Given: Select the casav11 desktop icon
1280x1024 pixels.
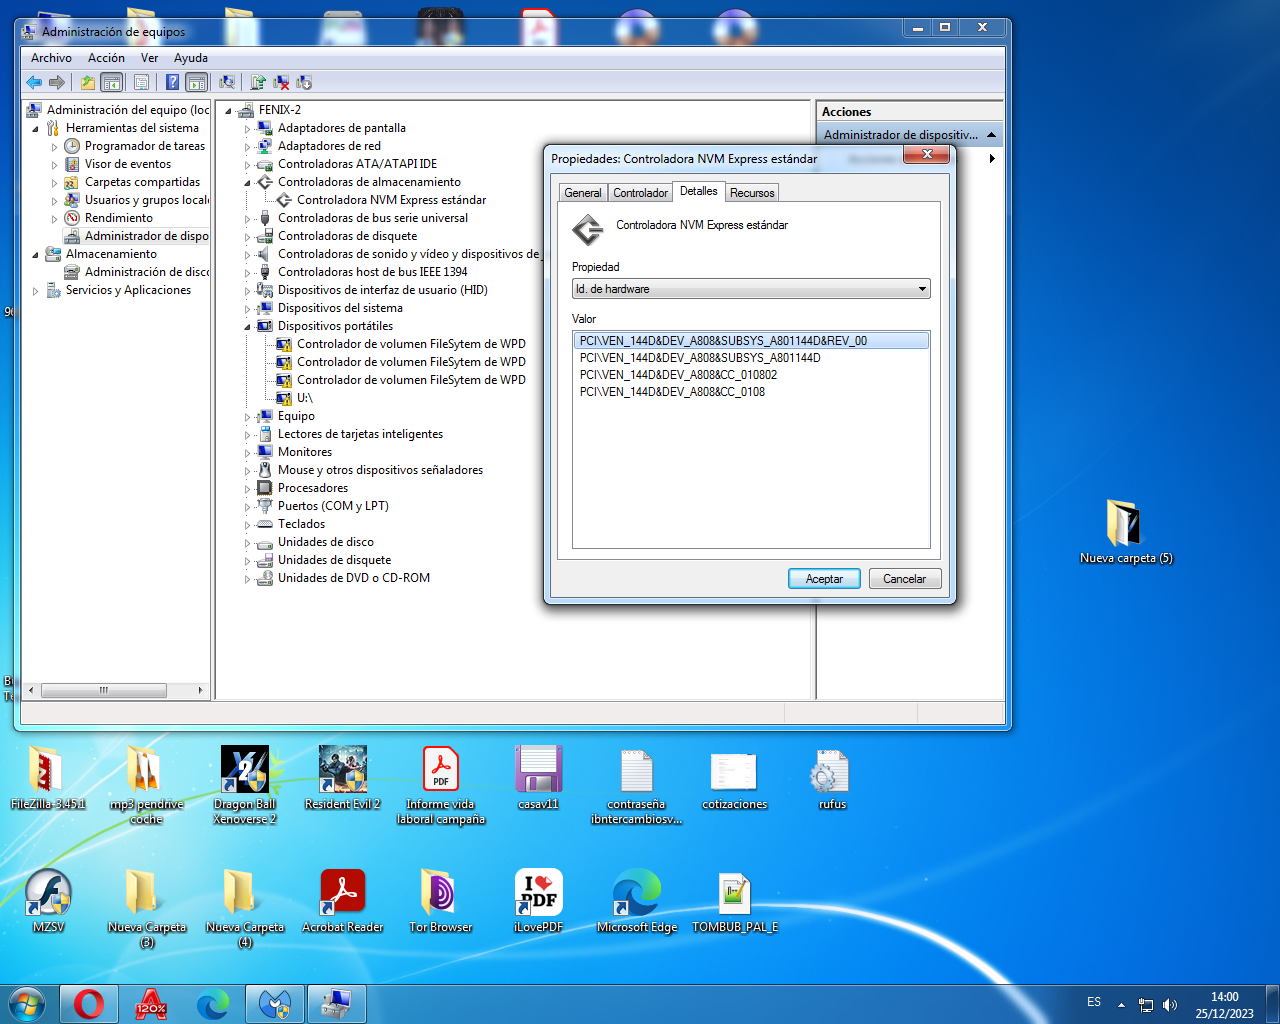Looking at the screenshot, I should click(x=538, y=778).
